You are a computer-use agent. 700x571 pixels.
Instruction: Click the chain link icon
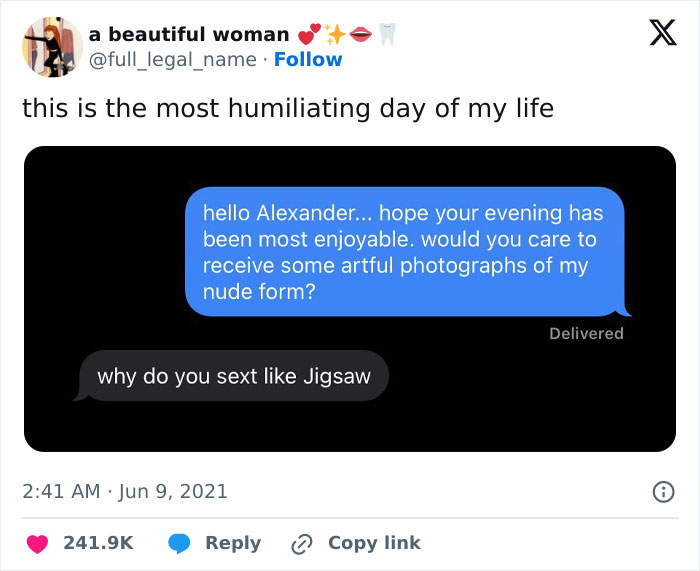[x=302, y=543]
